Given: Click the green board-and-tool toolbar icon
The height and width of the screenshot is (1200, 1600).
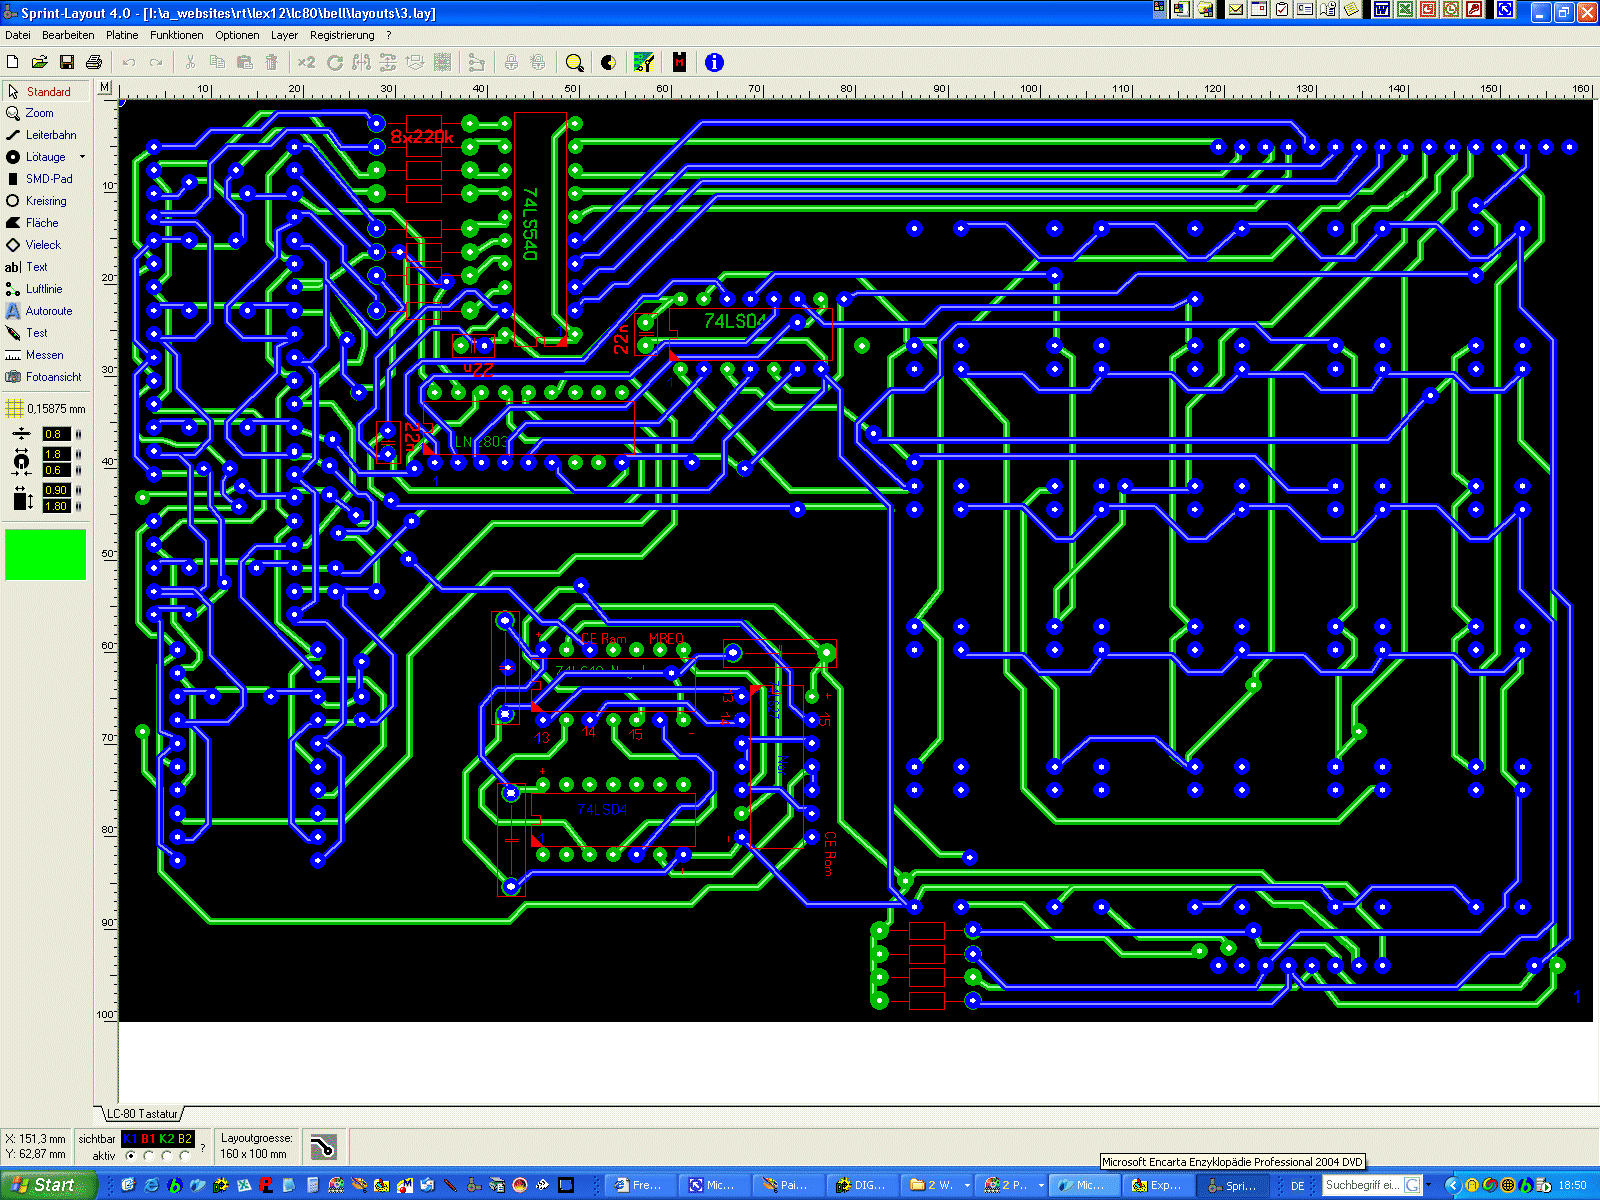Looking at the screenshot, I should (644, 62).
